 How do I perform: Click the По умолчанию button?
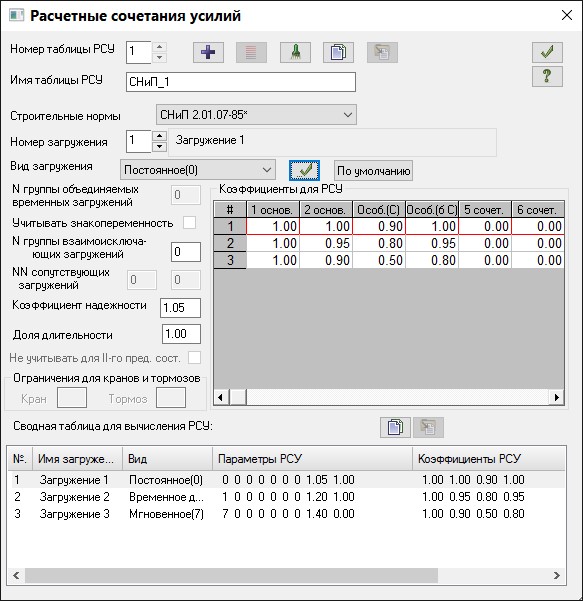(373, 171)
